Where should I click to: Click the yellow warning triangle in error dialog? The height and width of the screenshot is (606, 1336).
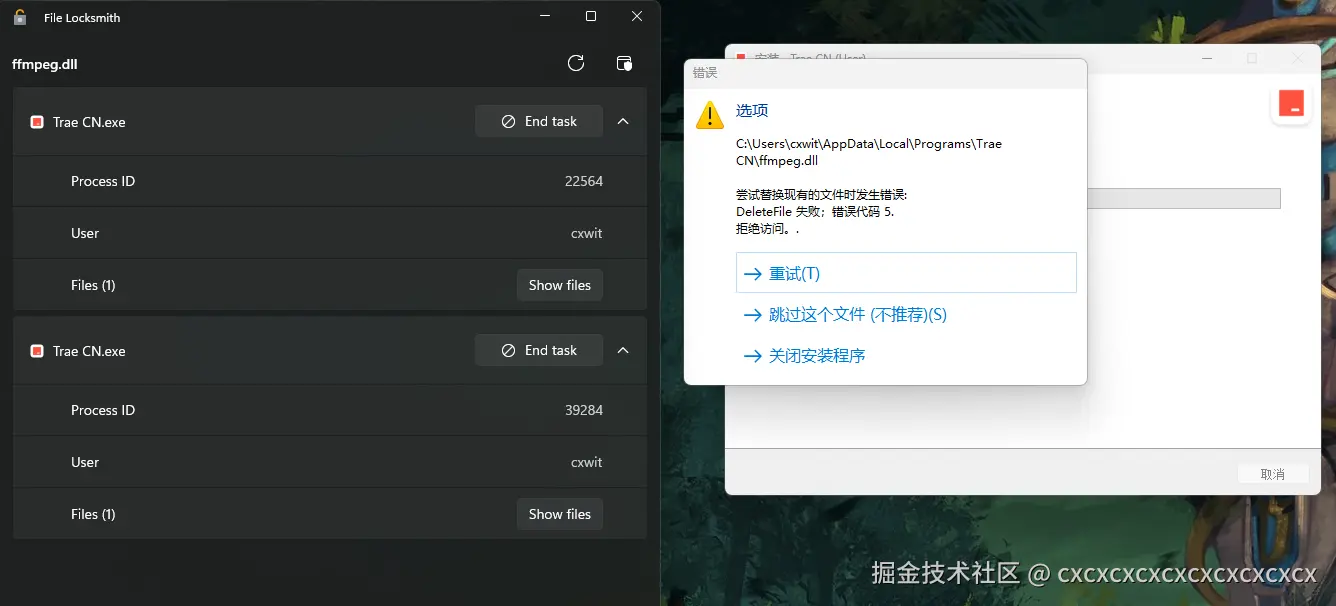(709, 115)
